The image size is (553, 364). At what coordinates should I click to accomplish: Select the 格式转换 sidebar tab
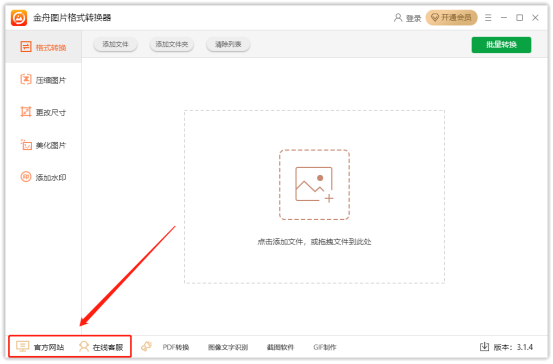(x=43, y=47)
